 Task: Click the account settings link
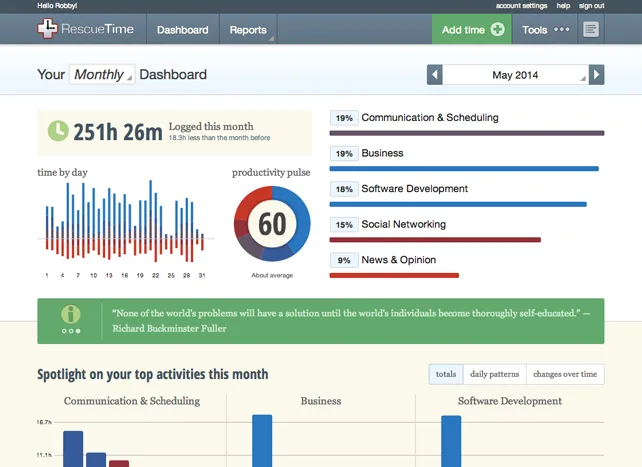[x=521, y=6]
